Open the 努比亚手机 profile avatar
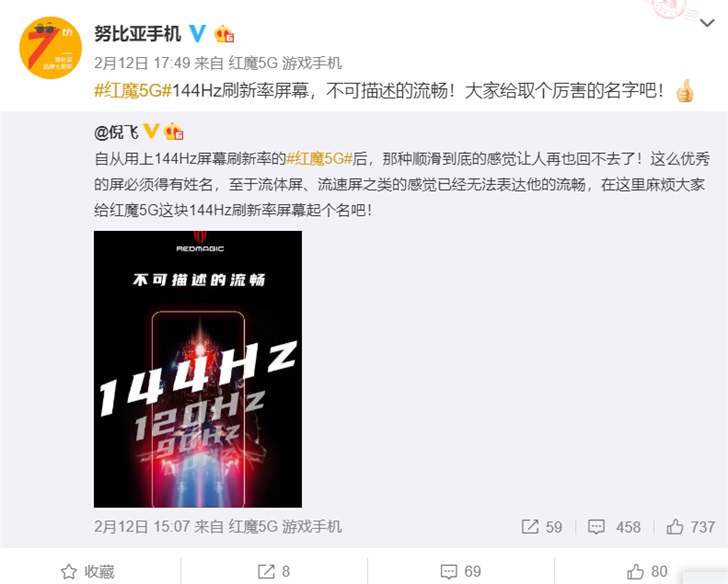The width and height of the screenshot is (728, 584). [50, 48]
